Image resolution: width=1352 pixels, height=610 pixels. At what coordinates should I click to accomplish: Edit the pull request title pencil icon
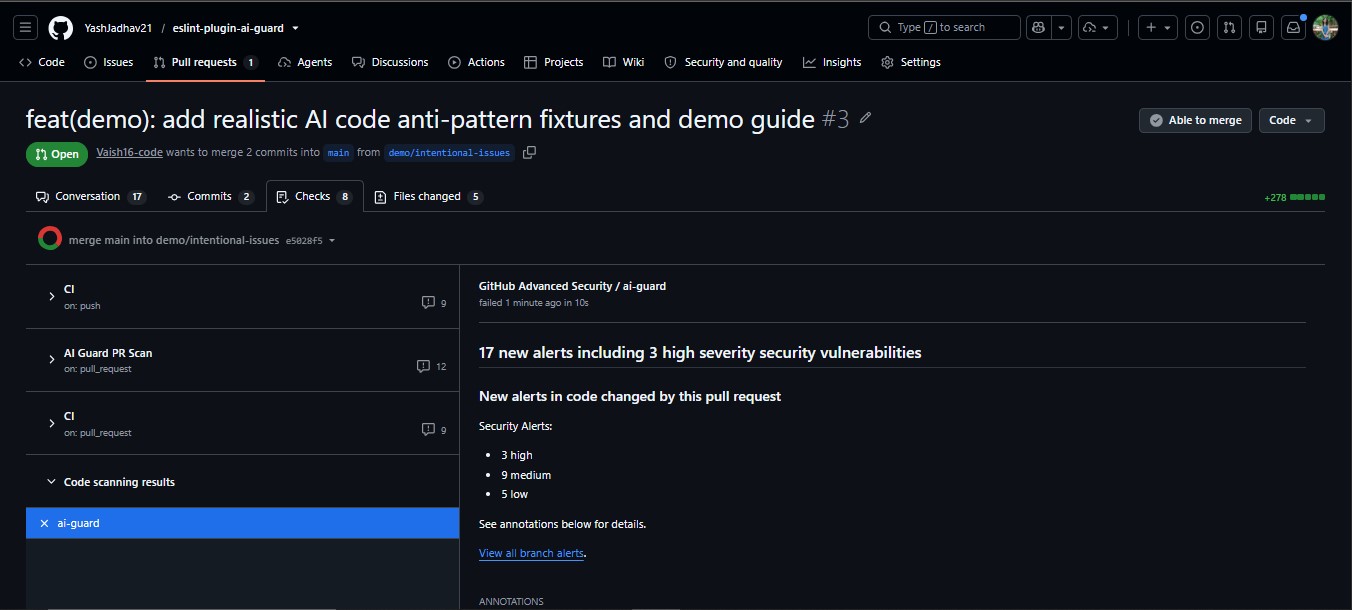(x=866, y=119)
